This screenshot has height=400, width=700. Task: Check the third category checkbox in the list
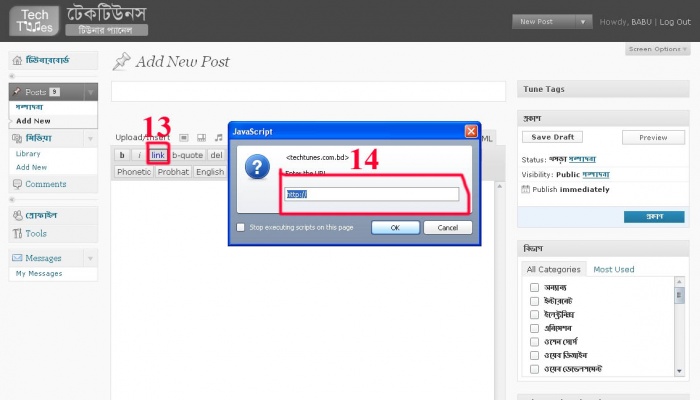pyautogui.click(x=534, y=314)
